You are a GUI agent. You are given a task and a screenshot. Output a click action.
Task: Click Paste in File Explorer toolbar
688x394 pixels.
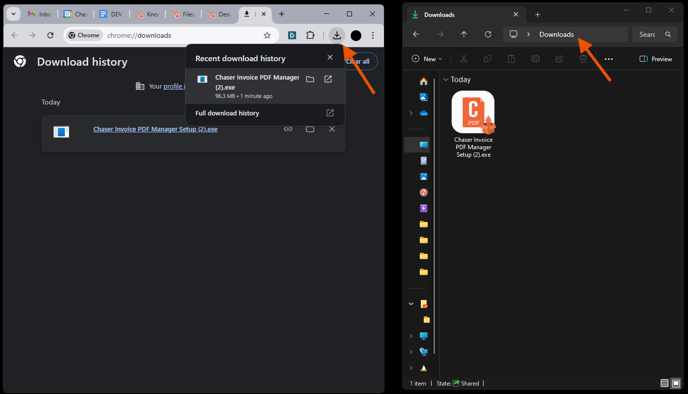point(511,59)
